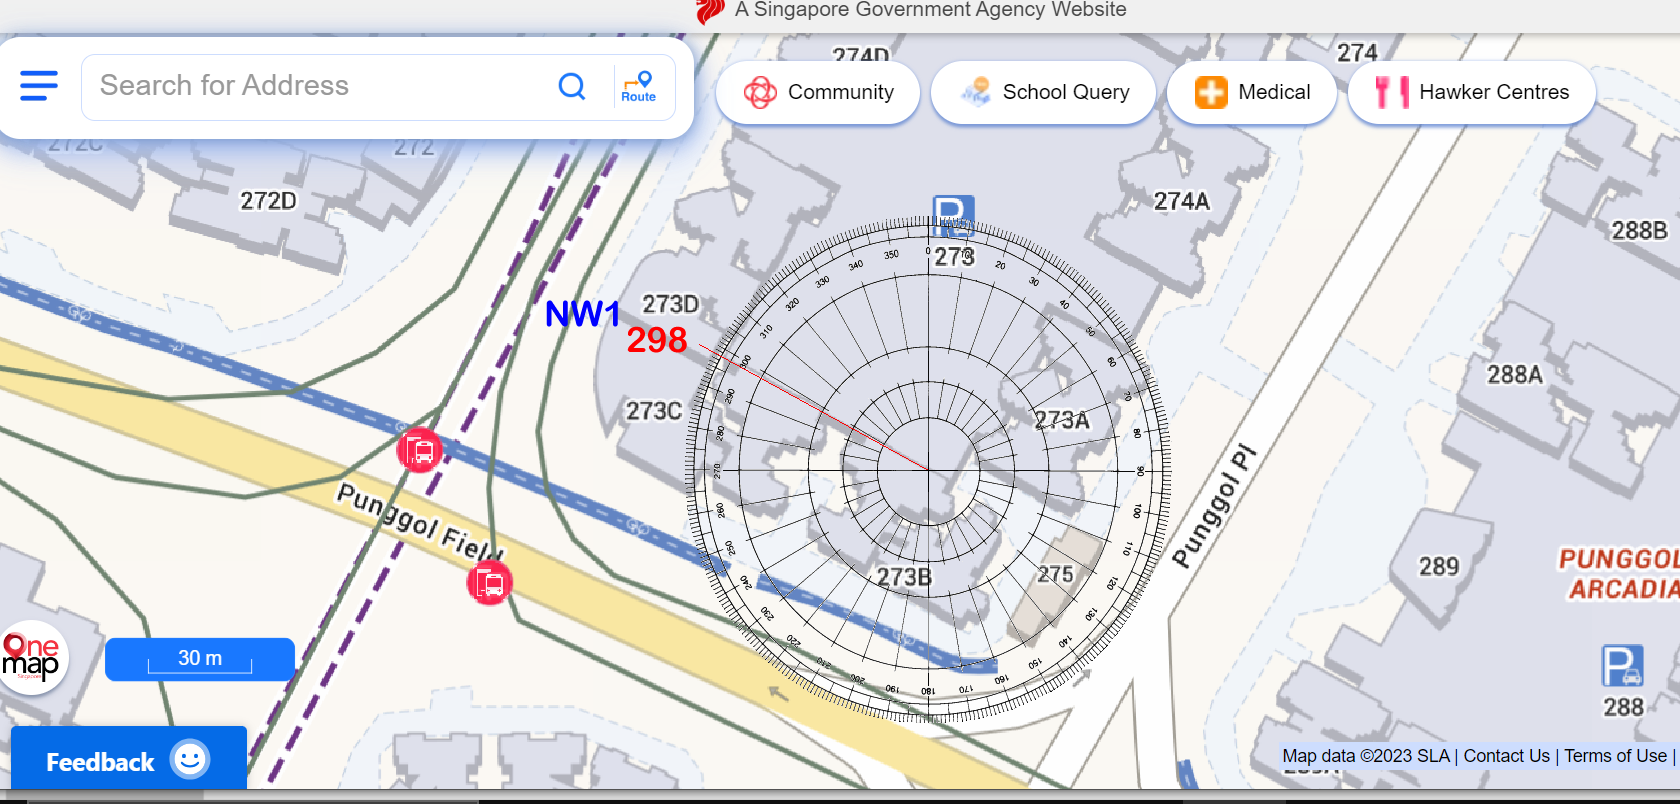
Task: Open the Contact Us link
Action: 1506,756
